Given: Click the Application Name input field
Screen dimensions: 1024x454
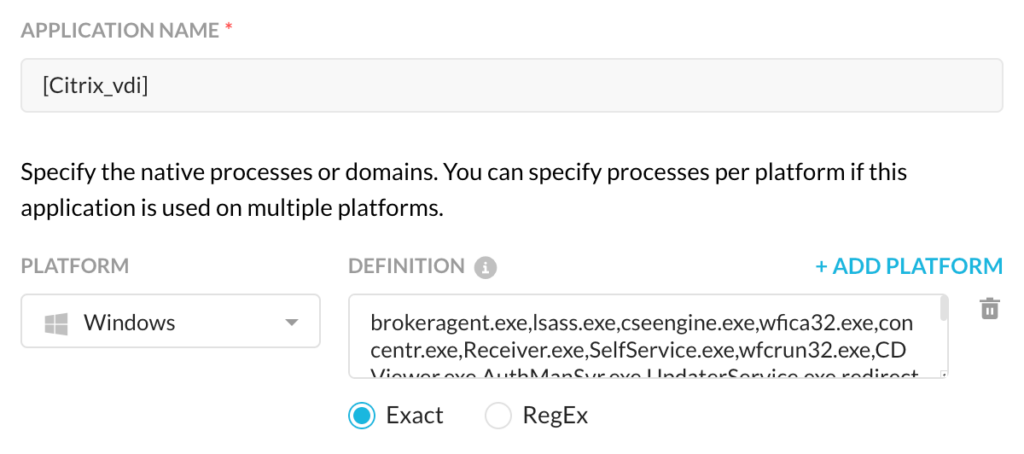Looking at the screenshot, I should pos(511,86).
